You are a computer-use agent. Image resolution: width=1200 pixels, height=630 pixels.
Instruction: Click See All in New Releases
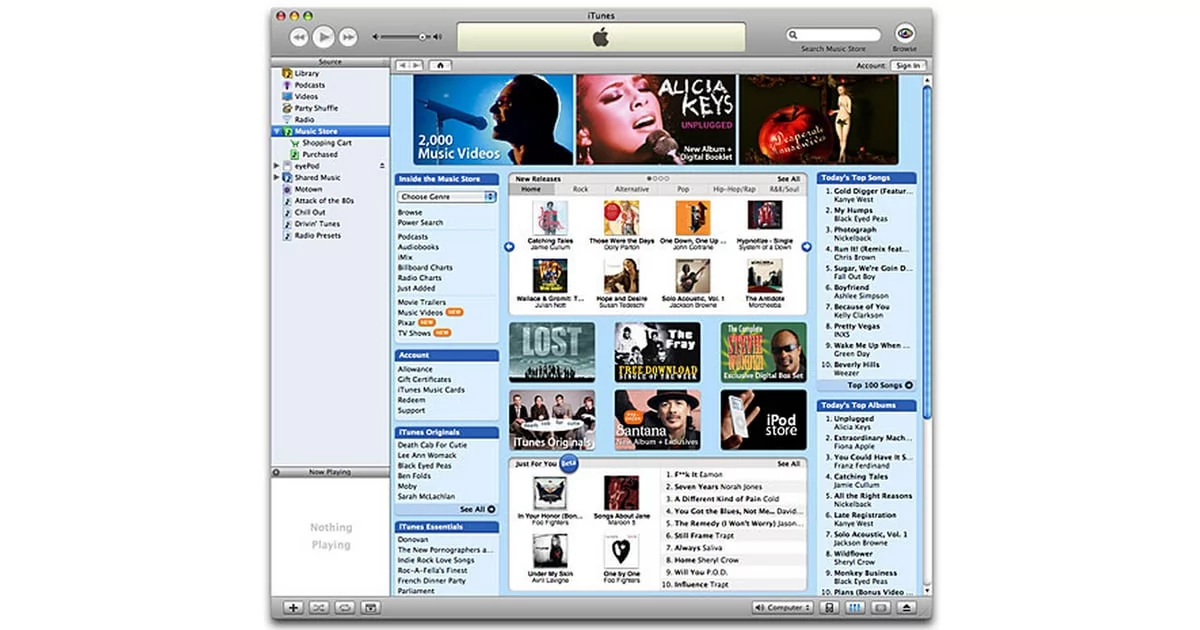pyautogui.click(x=788, y=179)
